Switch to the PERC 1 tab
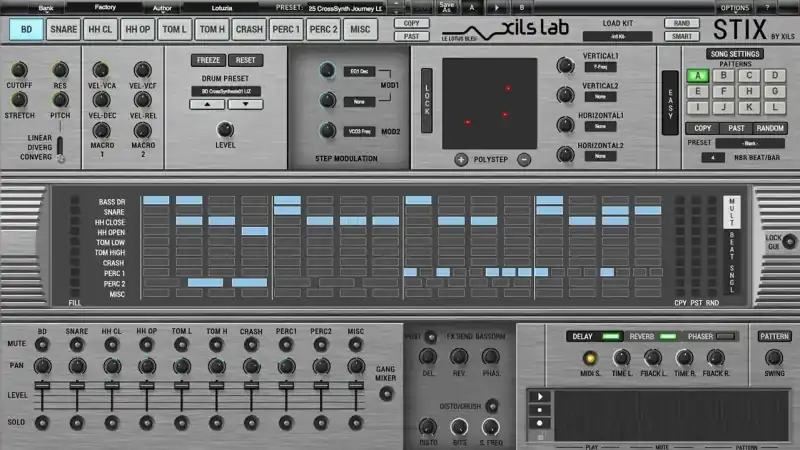The image size is (800, 450). (x=286, y=29)
